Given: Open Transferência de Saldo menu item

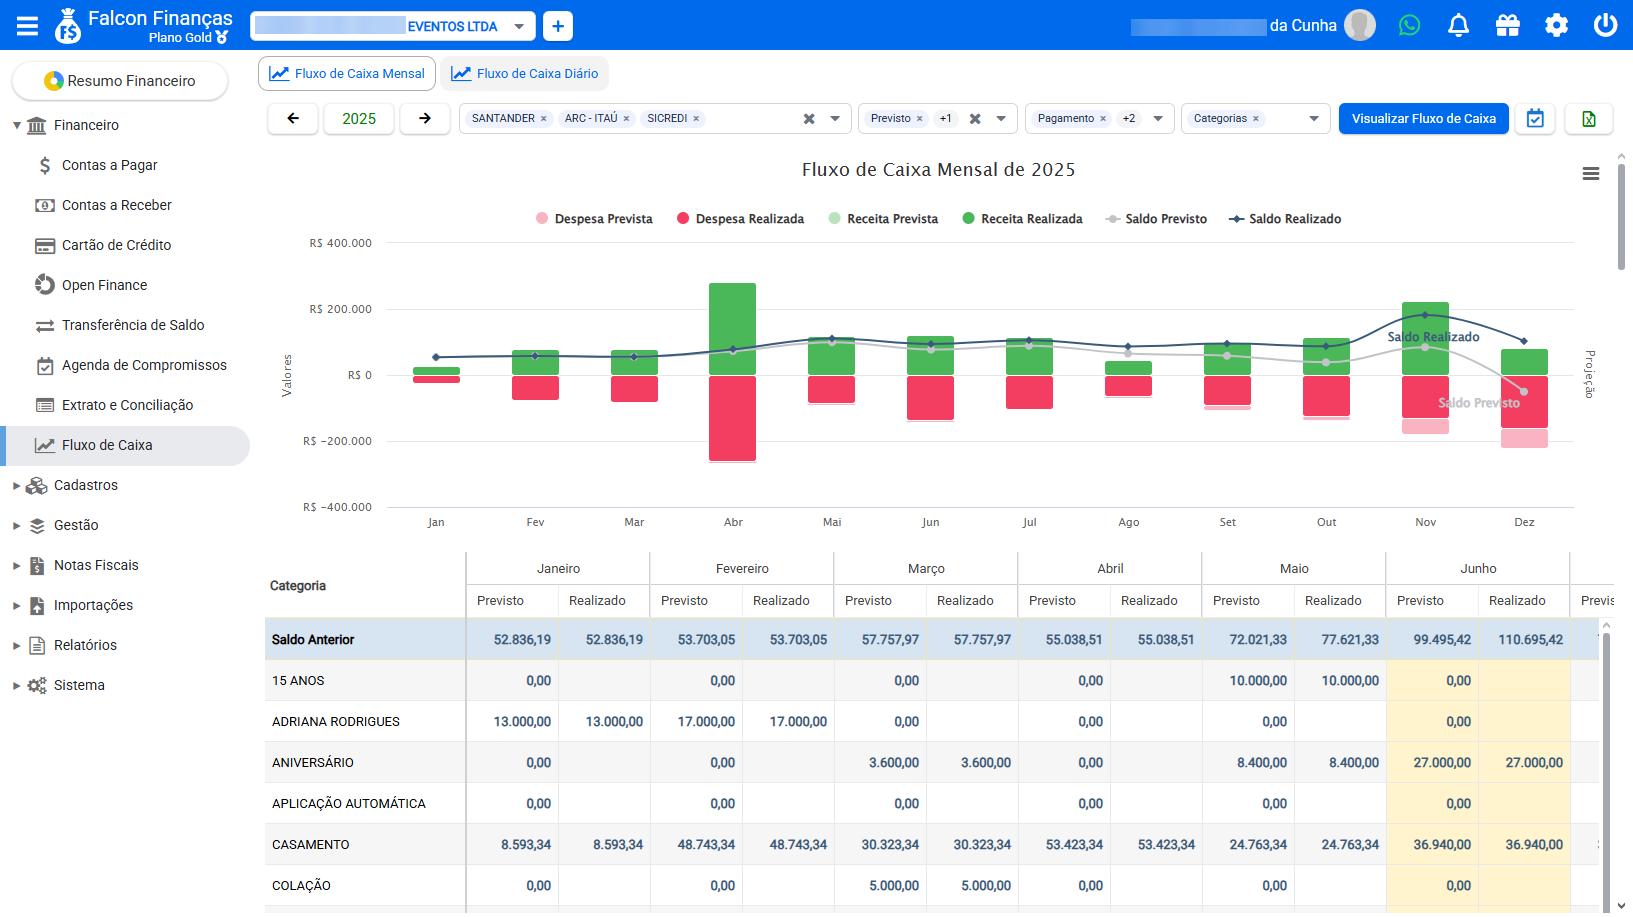Looking at the screenshot, I should [133, 325].
